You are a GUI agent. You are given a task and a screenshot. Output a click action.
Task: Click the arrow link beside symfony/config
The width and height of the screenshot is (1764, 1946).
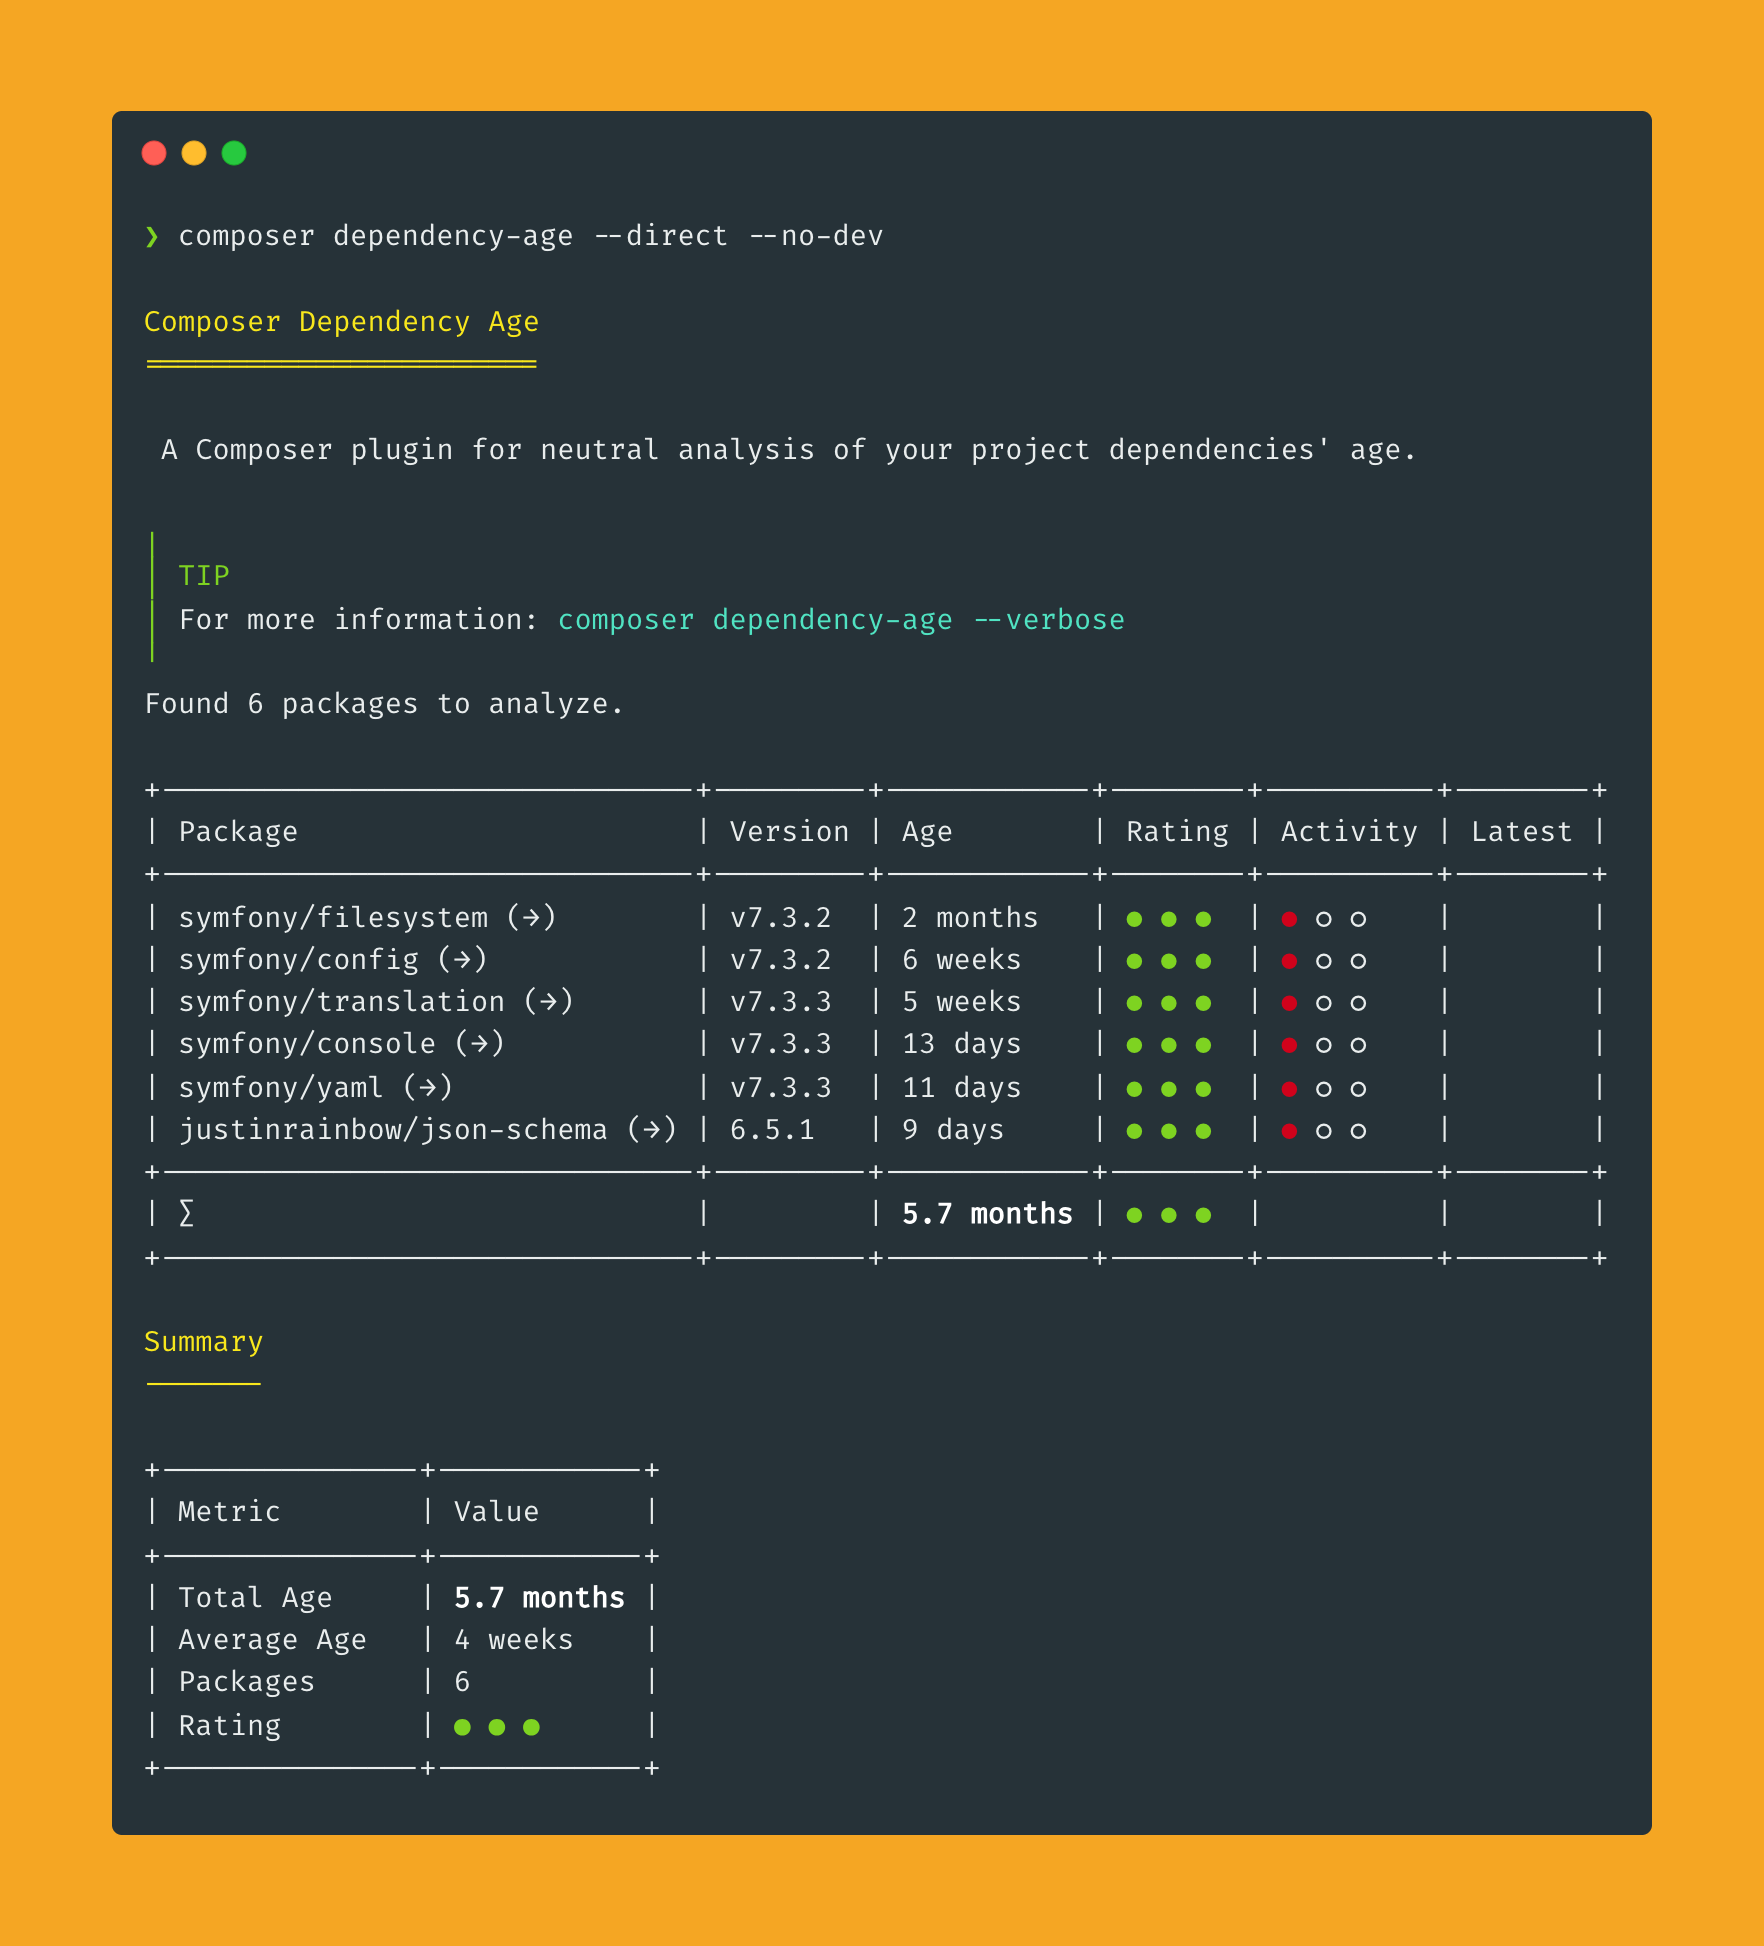coord(462,959)
